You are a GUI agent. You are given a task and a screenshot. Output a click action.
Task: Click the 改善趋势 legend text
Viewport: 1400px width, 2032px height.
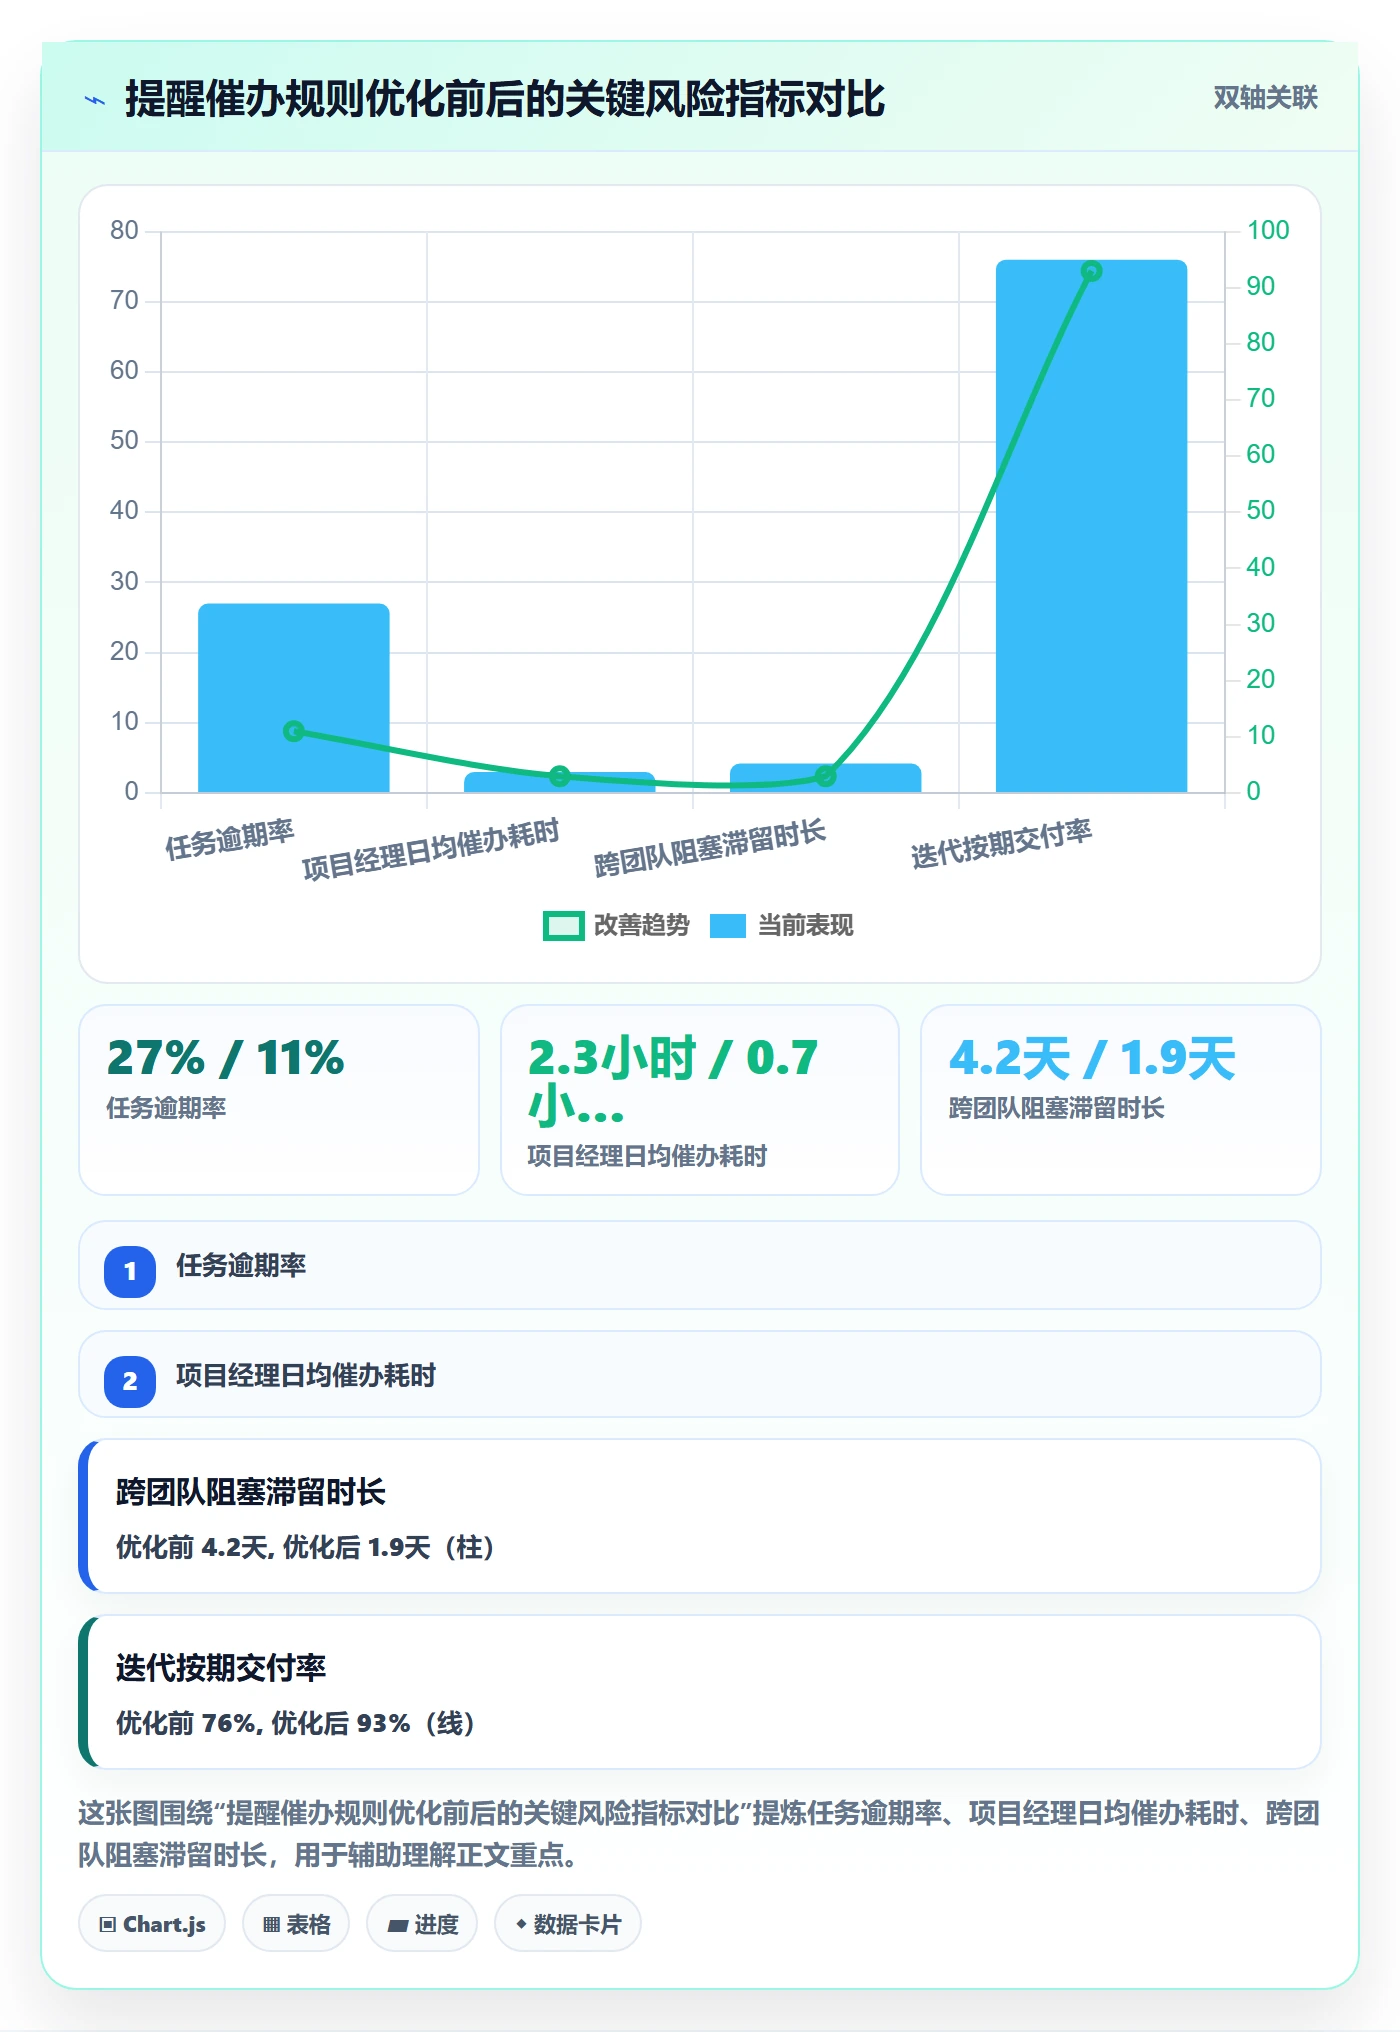642,926
